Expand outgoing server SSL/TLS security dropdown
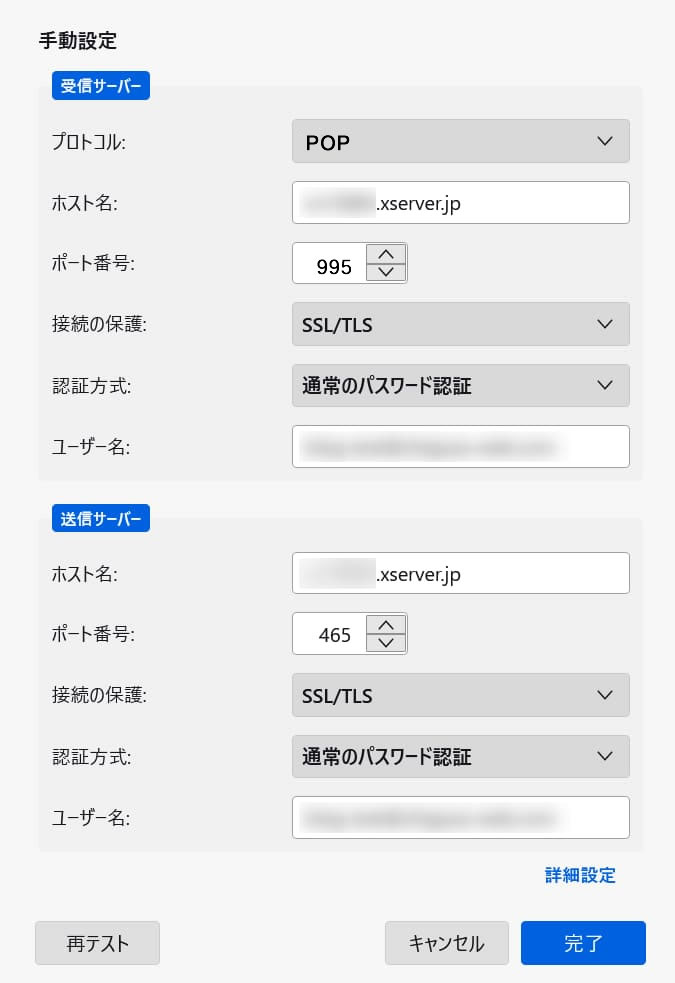This screenshot has height=983, width=675. tap(460, 695)
